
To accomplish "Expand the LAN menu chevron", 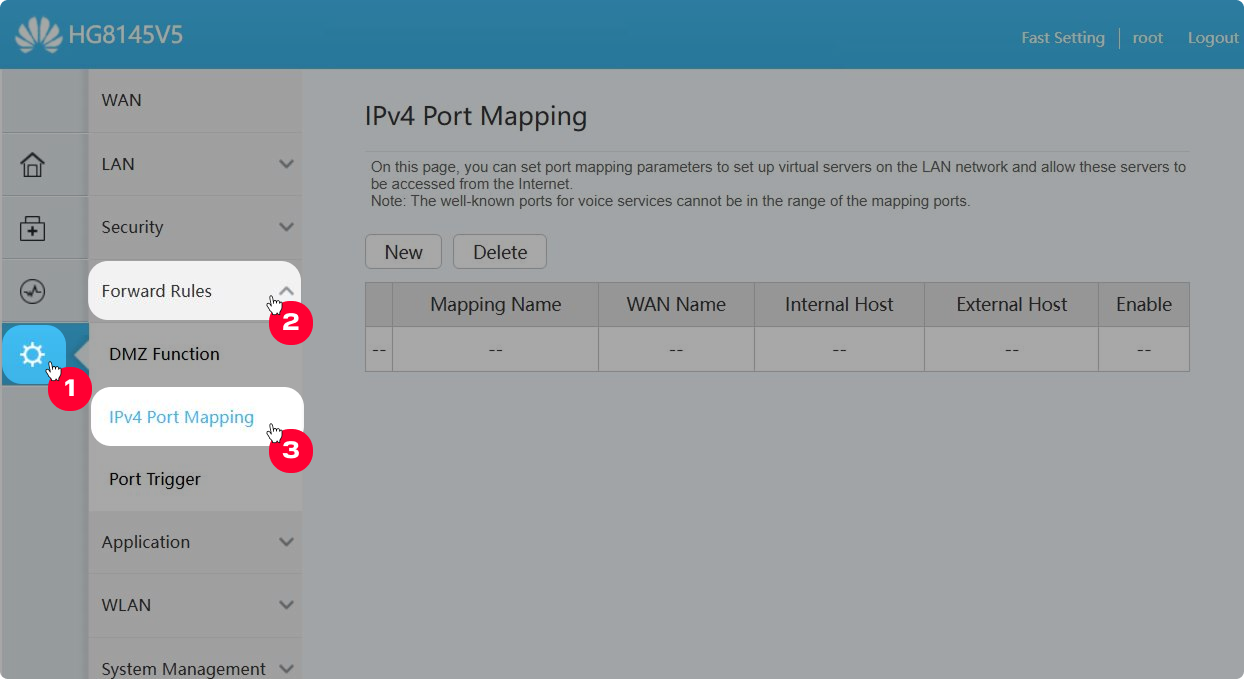I will pyautogui.click(x=286, y=164).
